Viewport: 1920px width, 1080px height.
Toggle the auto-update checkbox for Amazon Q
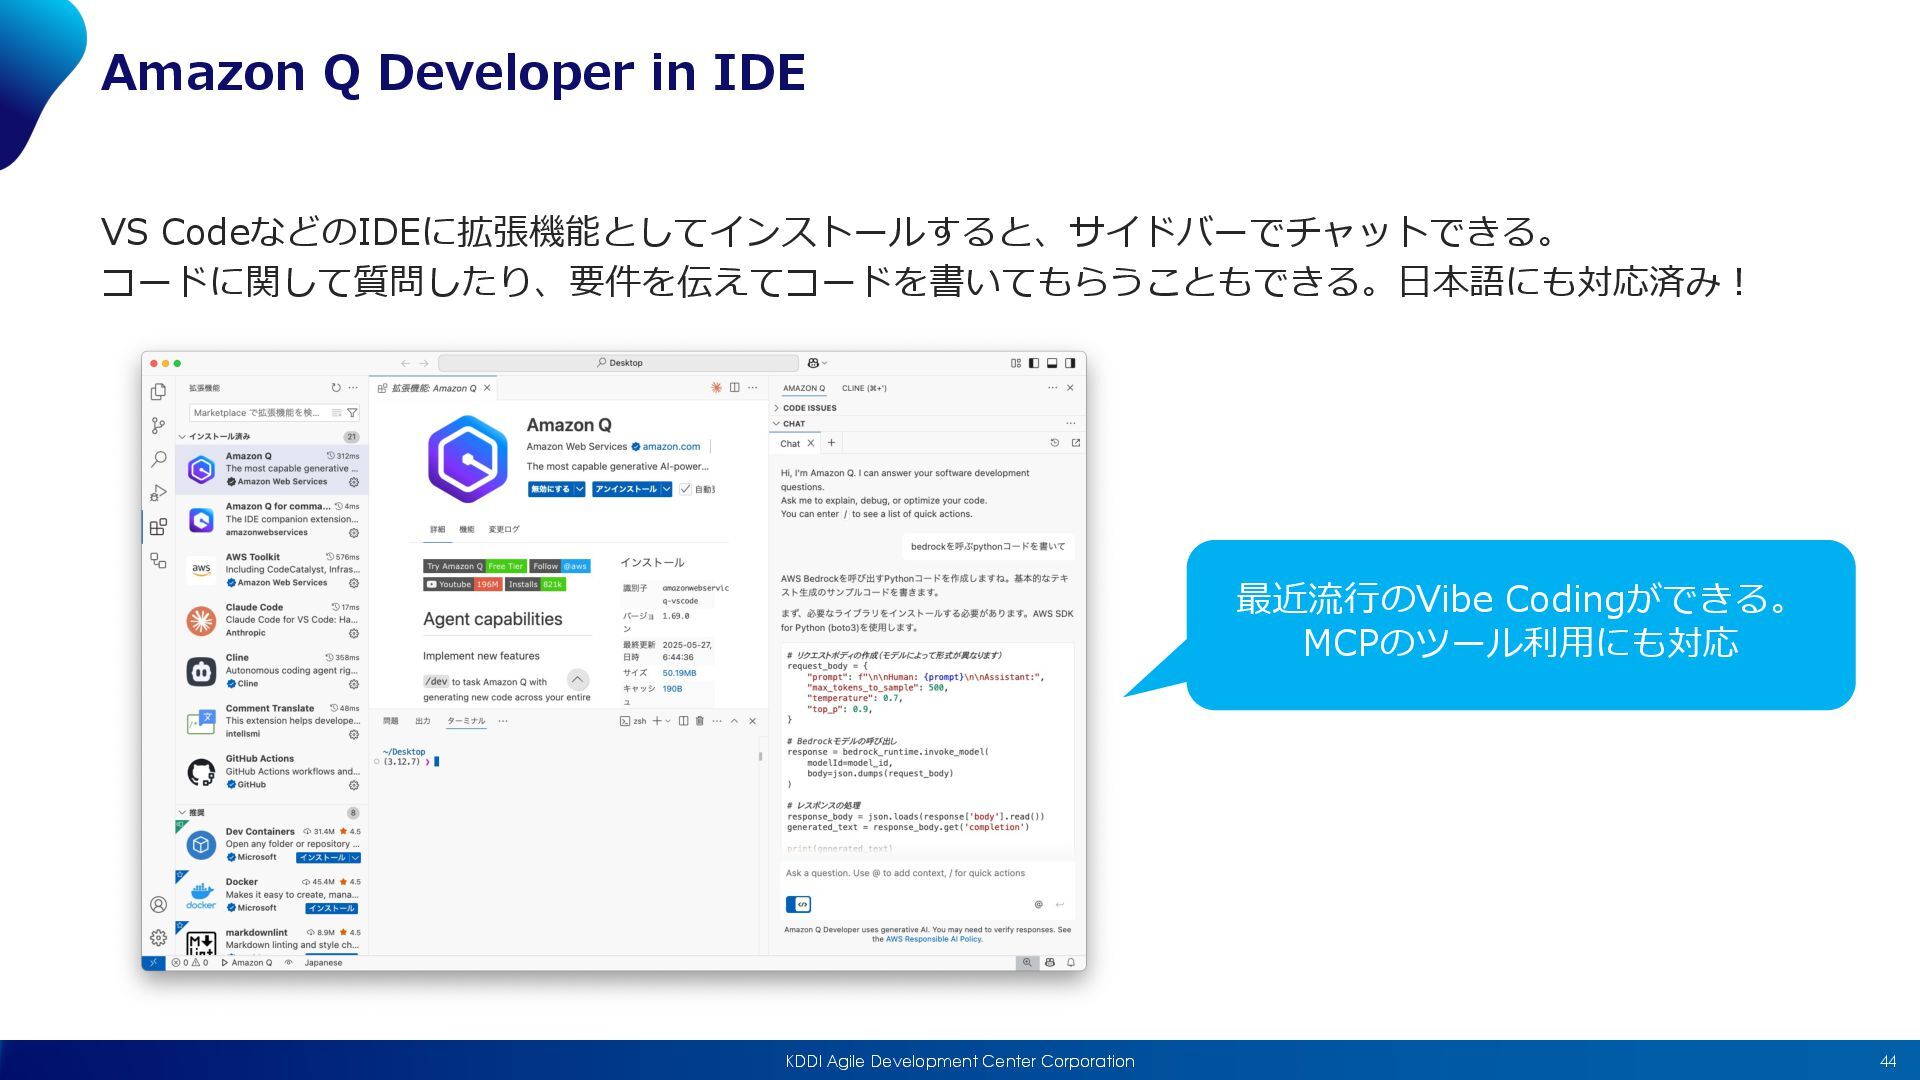(685, 489)
